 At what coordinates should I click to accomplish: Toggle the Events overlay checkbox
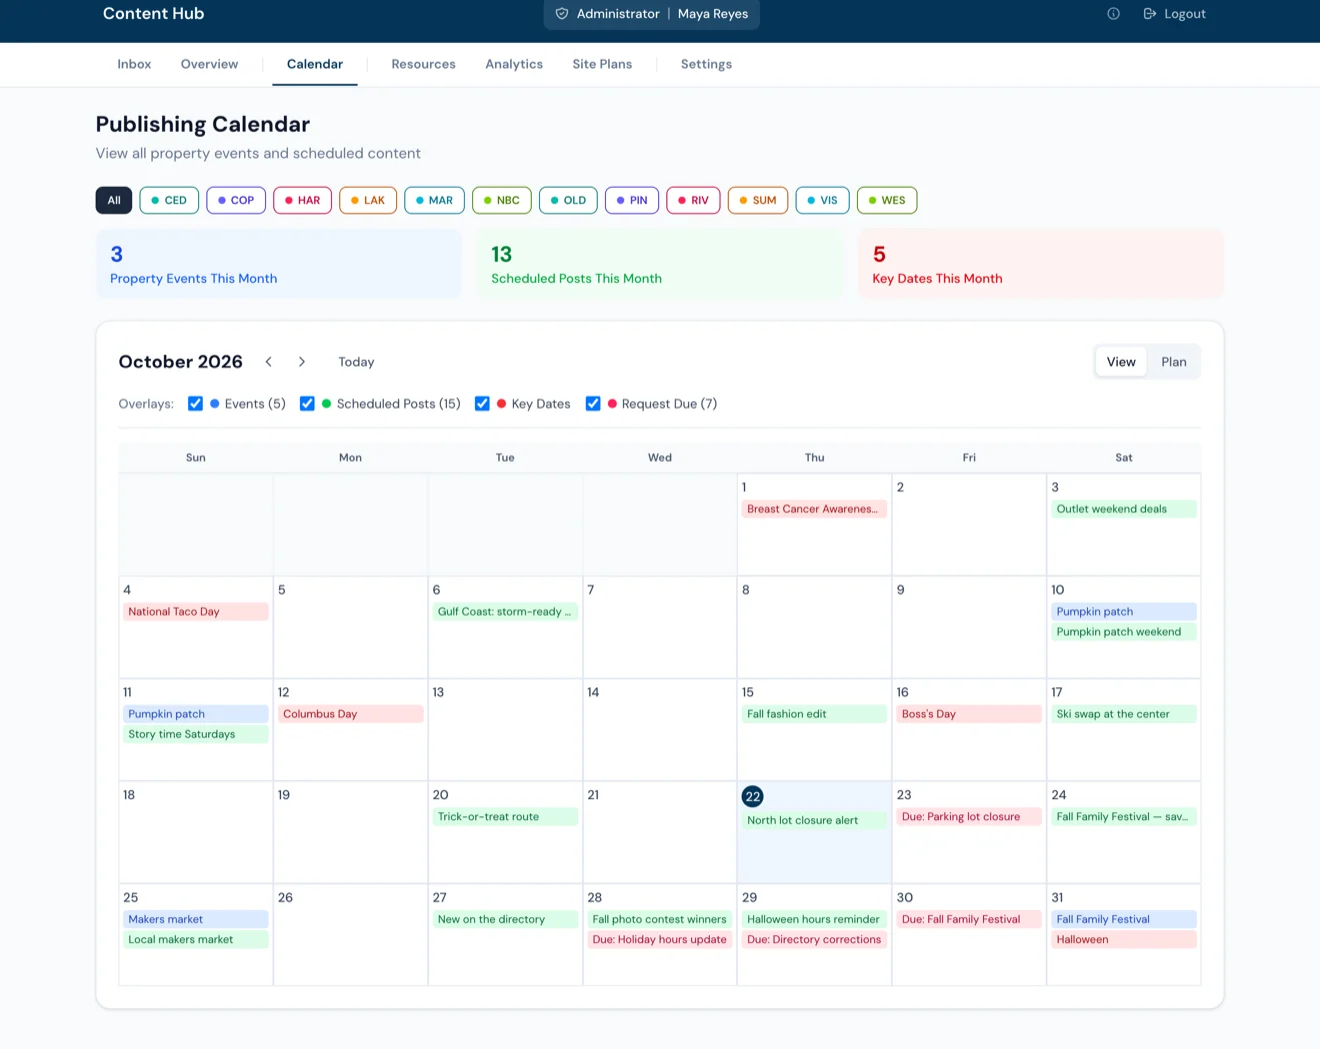click(x=195, y=404)
